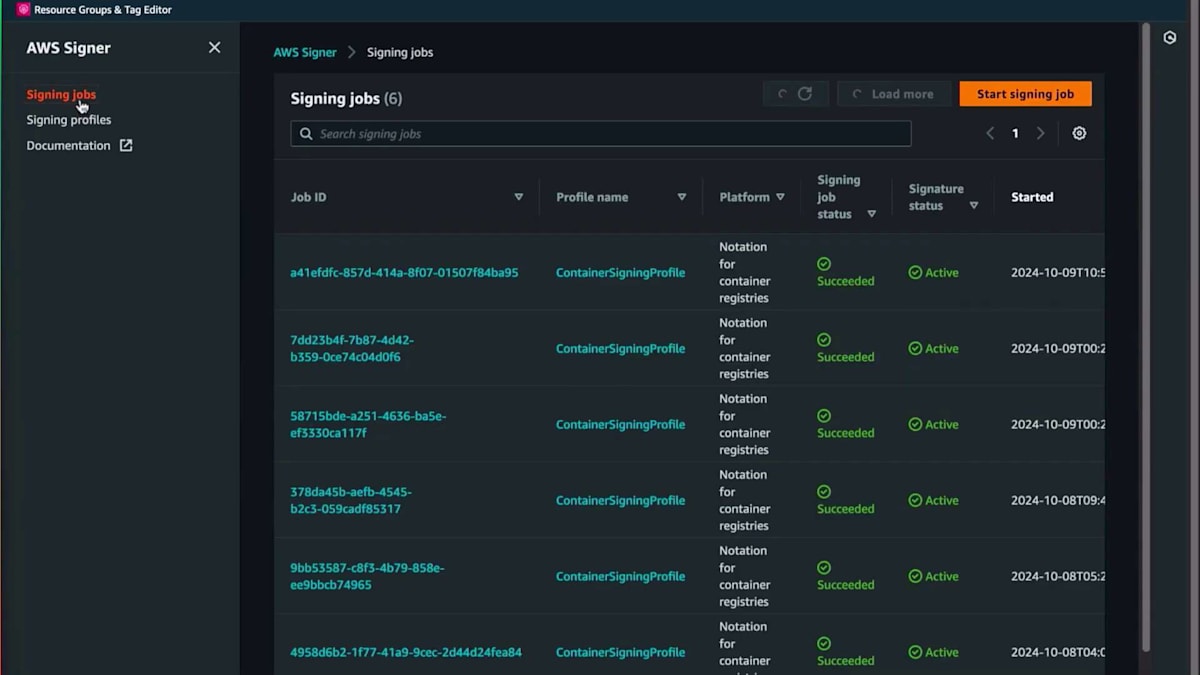Select page 1 in pagination
The width and height of the screenshot is (1200, 675).
click(x=1015, y=134)
